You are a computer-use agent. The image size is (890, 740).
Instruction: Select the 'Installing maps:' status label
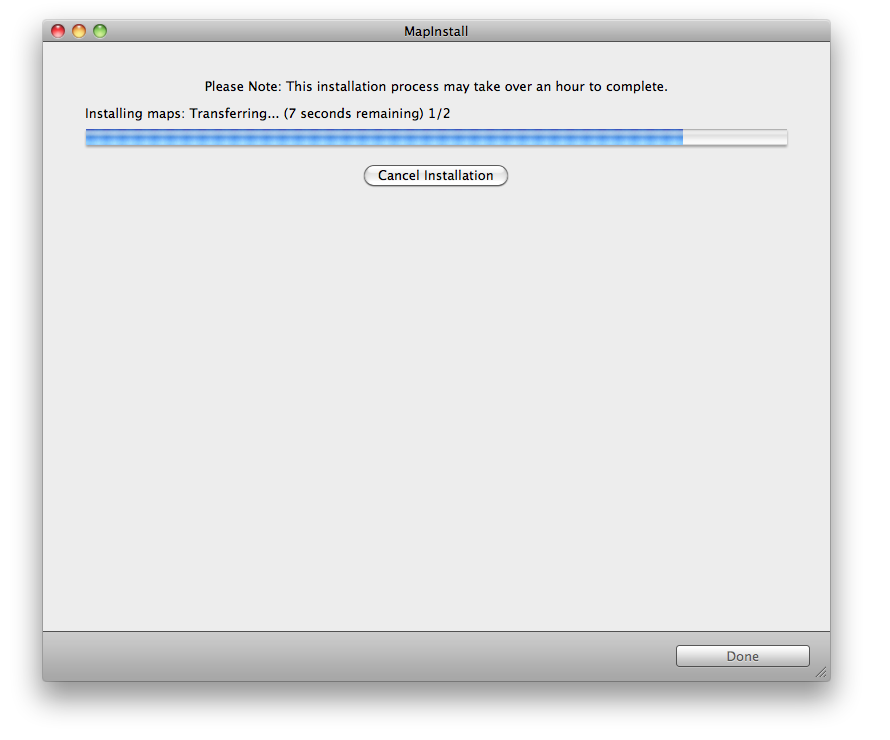click(135, 114)
